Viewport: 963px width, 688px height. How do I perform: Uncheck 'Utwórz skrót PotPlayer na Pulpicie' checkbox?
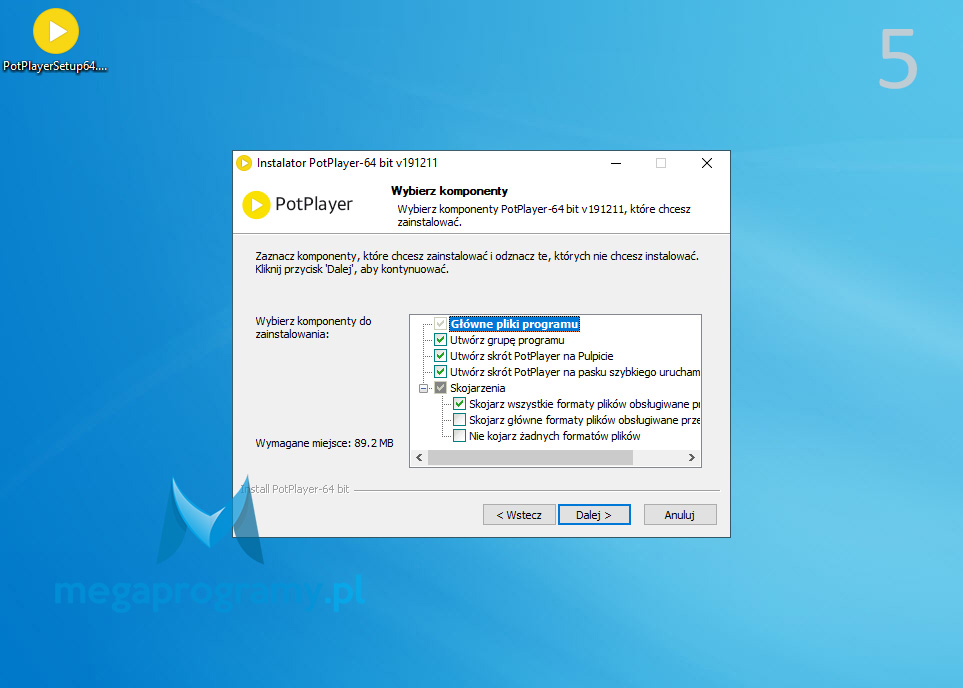coord(440,356)
